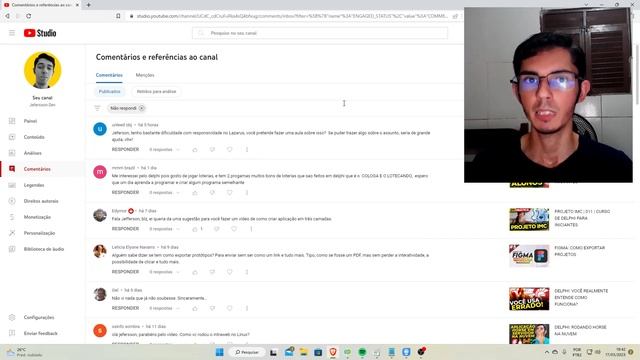The image size is (640, 360).
Task: Click RESPONDER on 'Não vi nada' comment
Action: (125, 308)
